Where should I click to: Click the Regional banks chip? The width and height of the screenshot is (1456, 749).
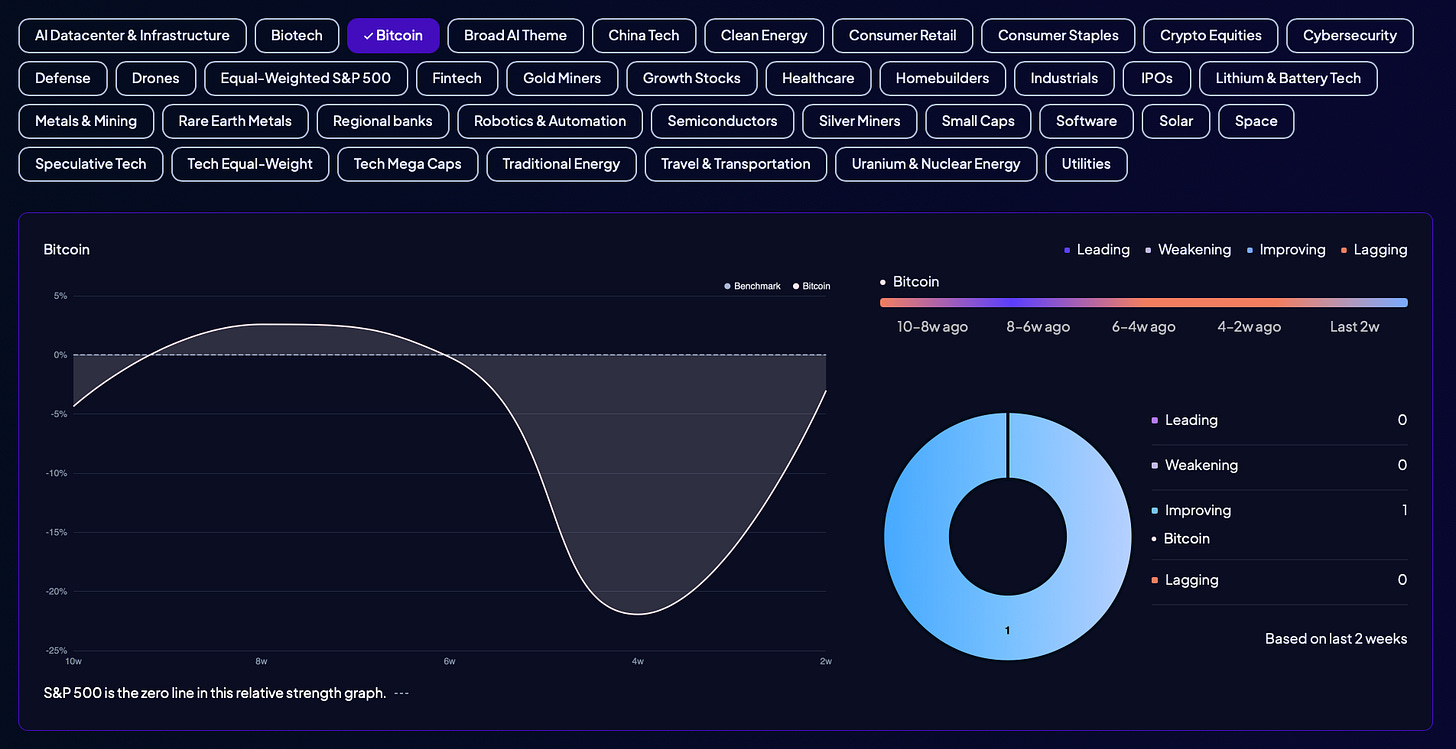tap(383, 121)
